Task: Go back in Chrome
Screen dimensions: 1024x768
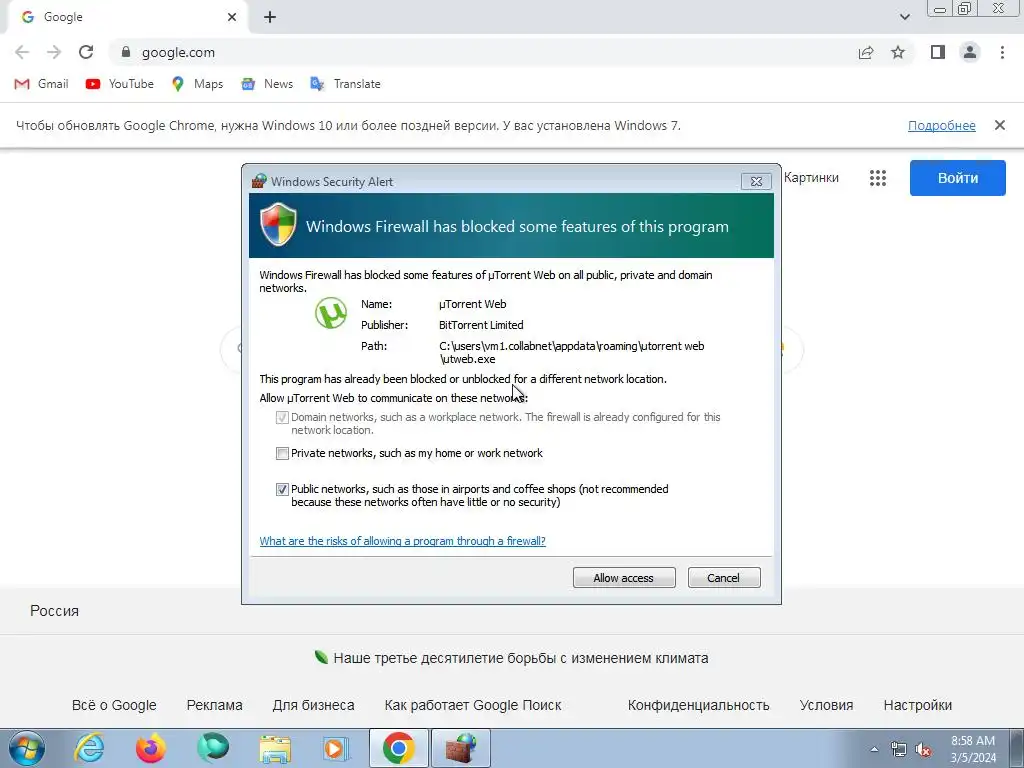Action: (22, 52)
